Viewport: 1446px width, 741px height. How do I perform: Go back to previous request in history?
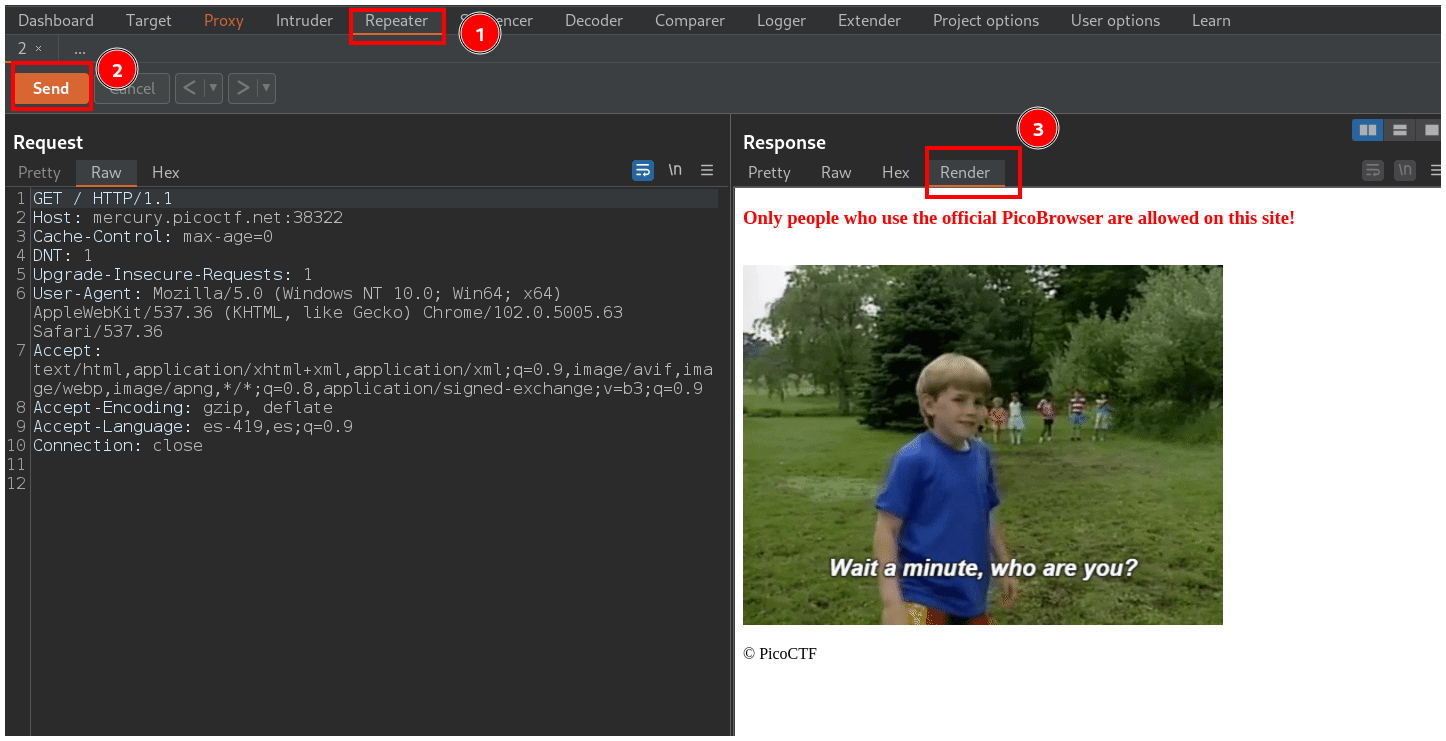pos(190,88)
